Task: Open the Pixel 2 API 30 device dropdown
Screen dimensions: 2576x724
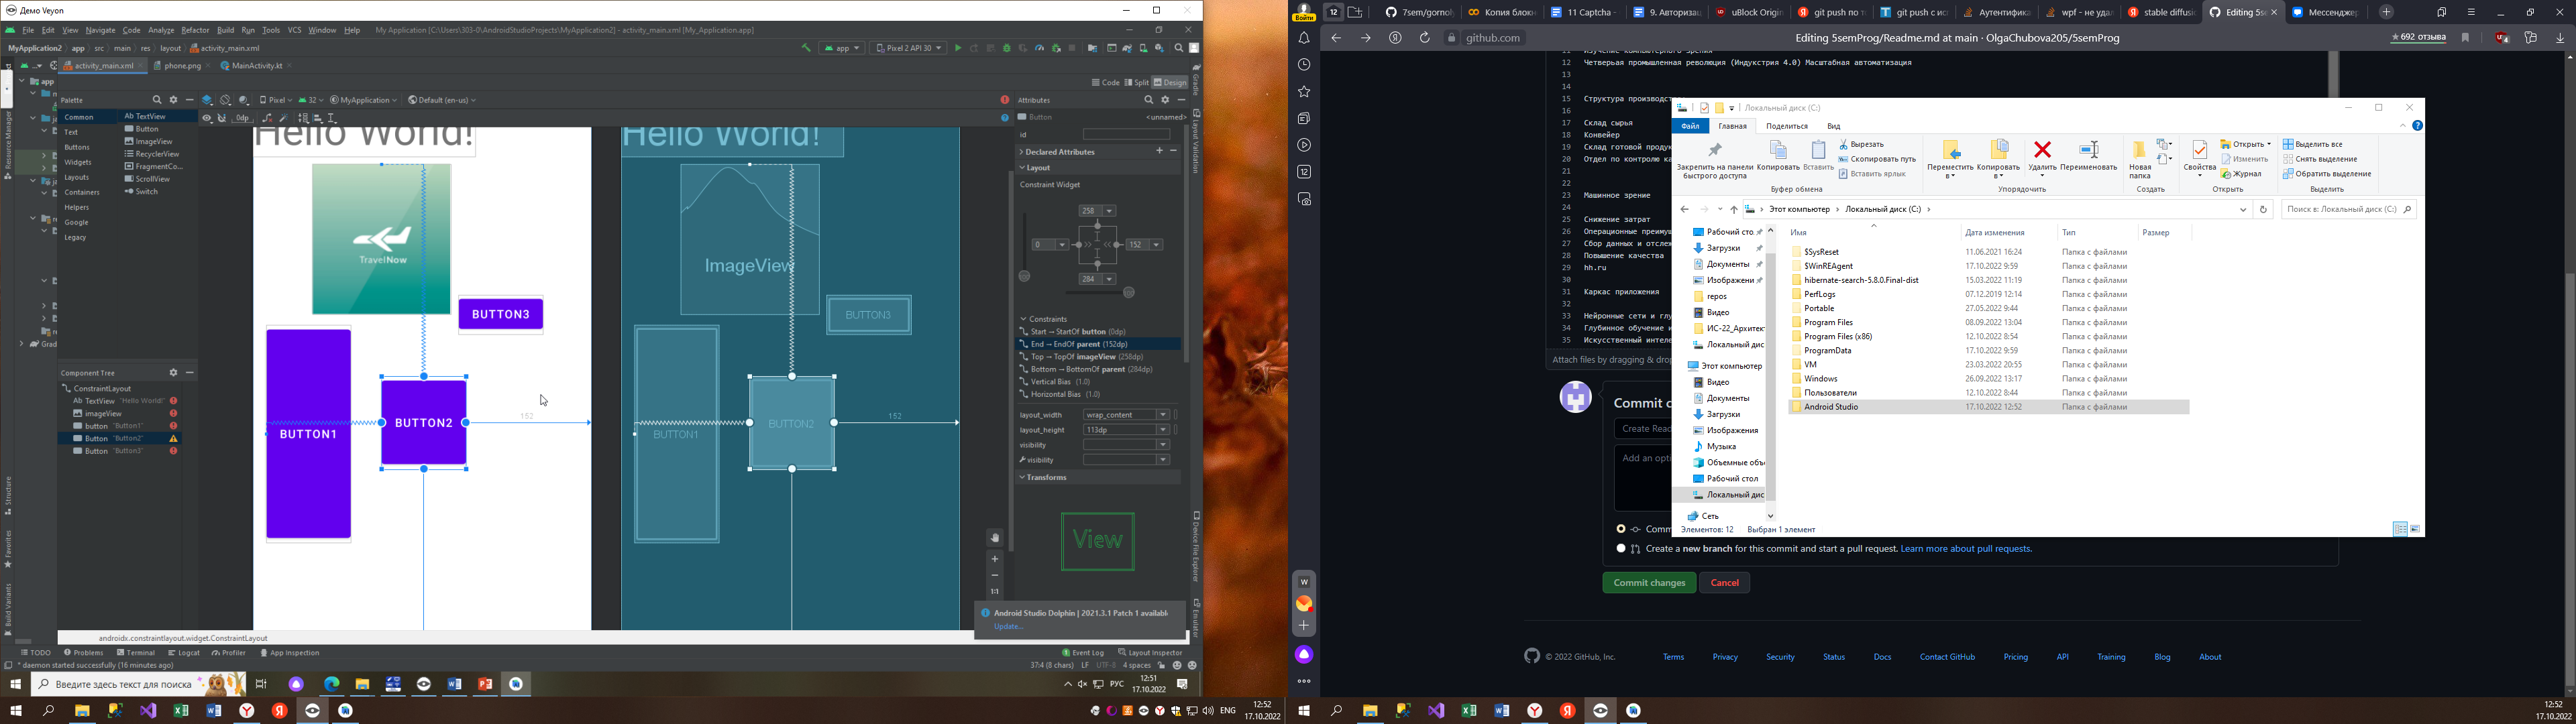Action: [908, 48]
